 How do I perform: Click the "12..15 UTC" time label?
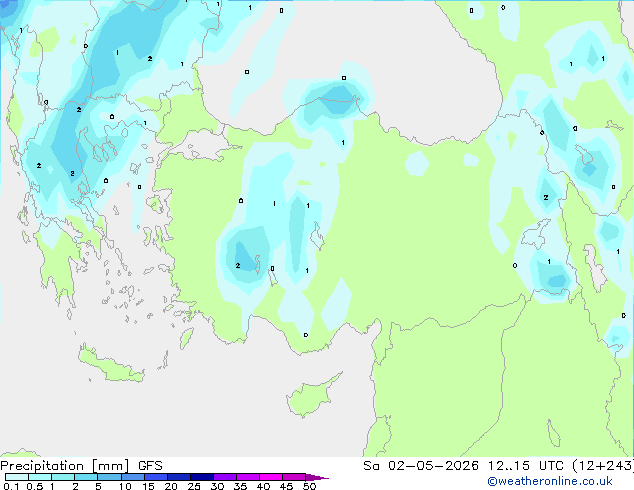pos(526,466)
